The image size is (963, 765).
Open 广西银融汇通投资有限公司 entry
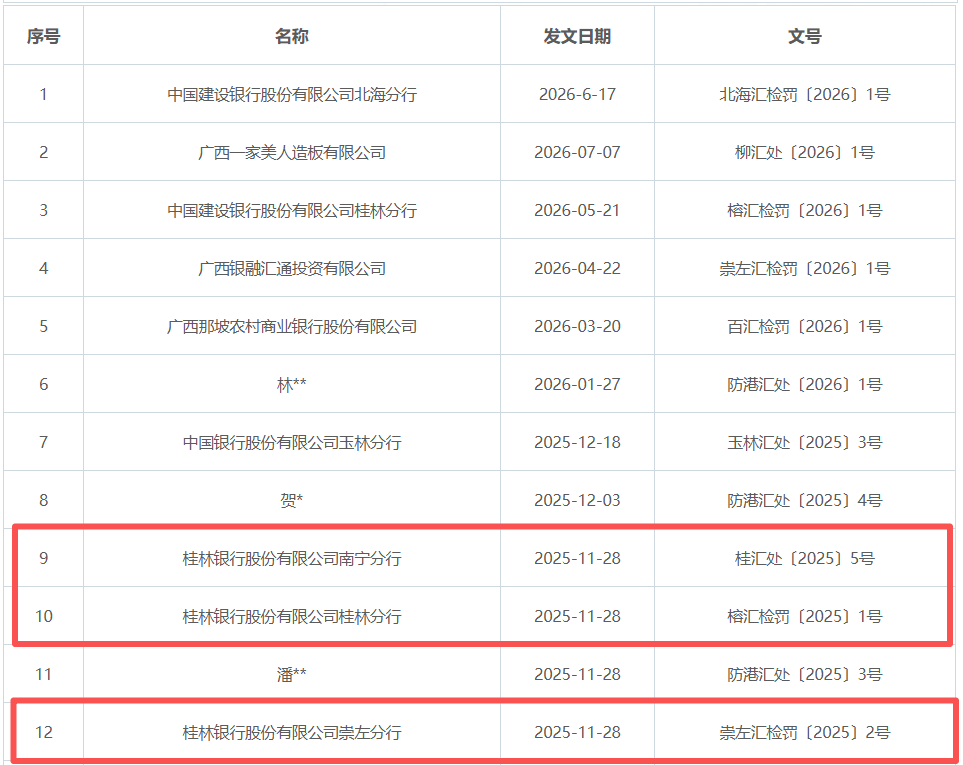(x=292, y=268)
